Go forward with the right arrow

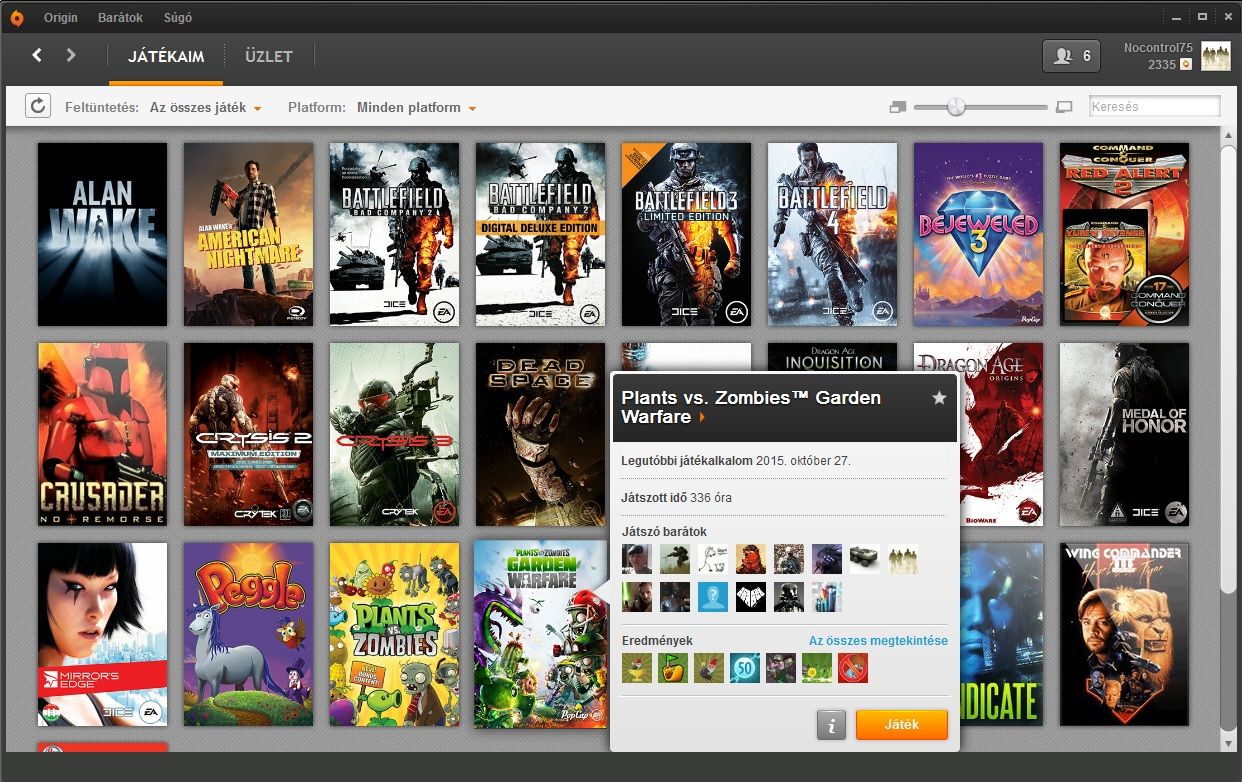coord(71,56)
